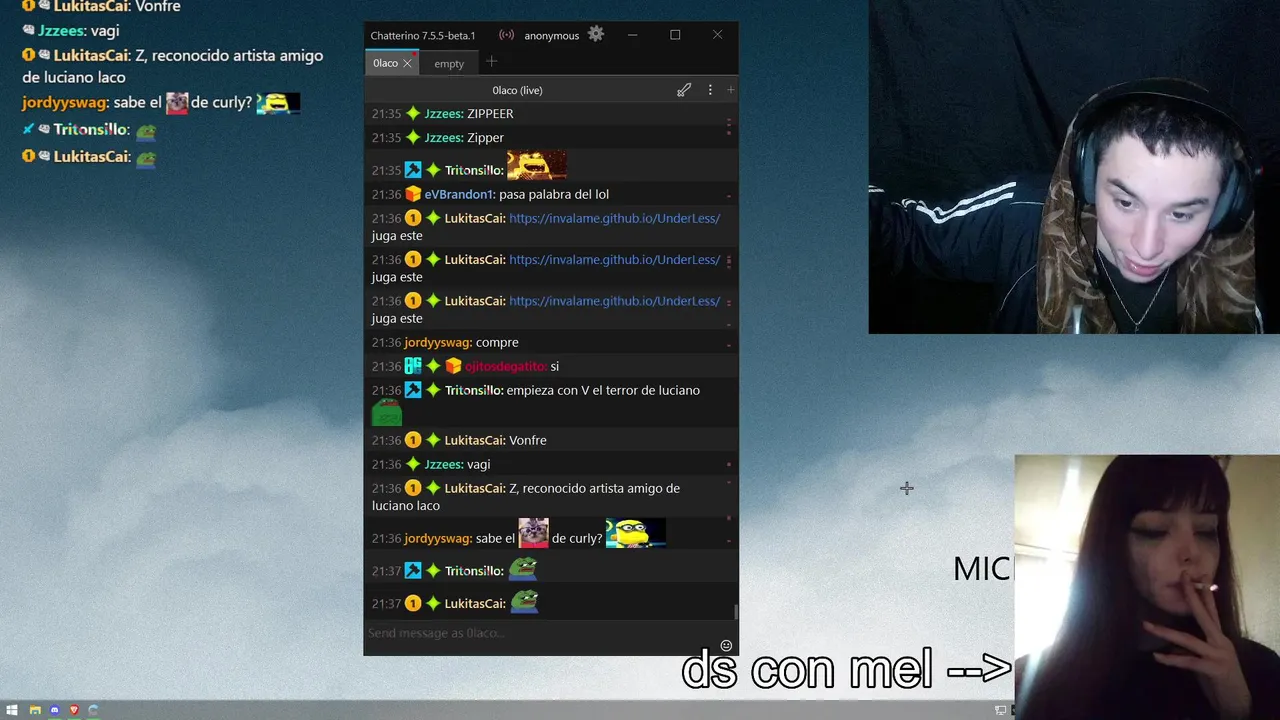Click pepe emote in LukitasCai's 21:37 message
This screenshot has width=1280, height=720.
pyautogui.click(x=524, y=601)
